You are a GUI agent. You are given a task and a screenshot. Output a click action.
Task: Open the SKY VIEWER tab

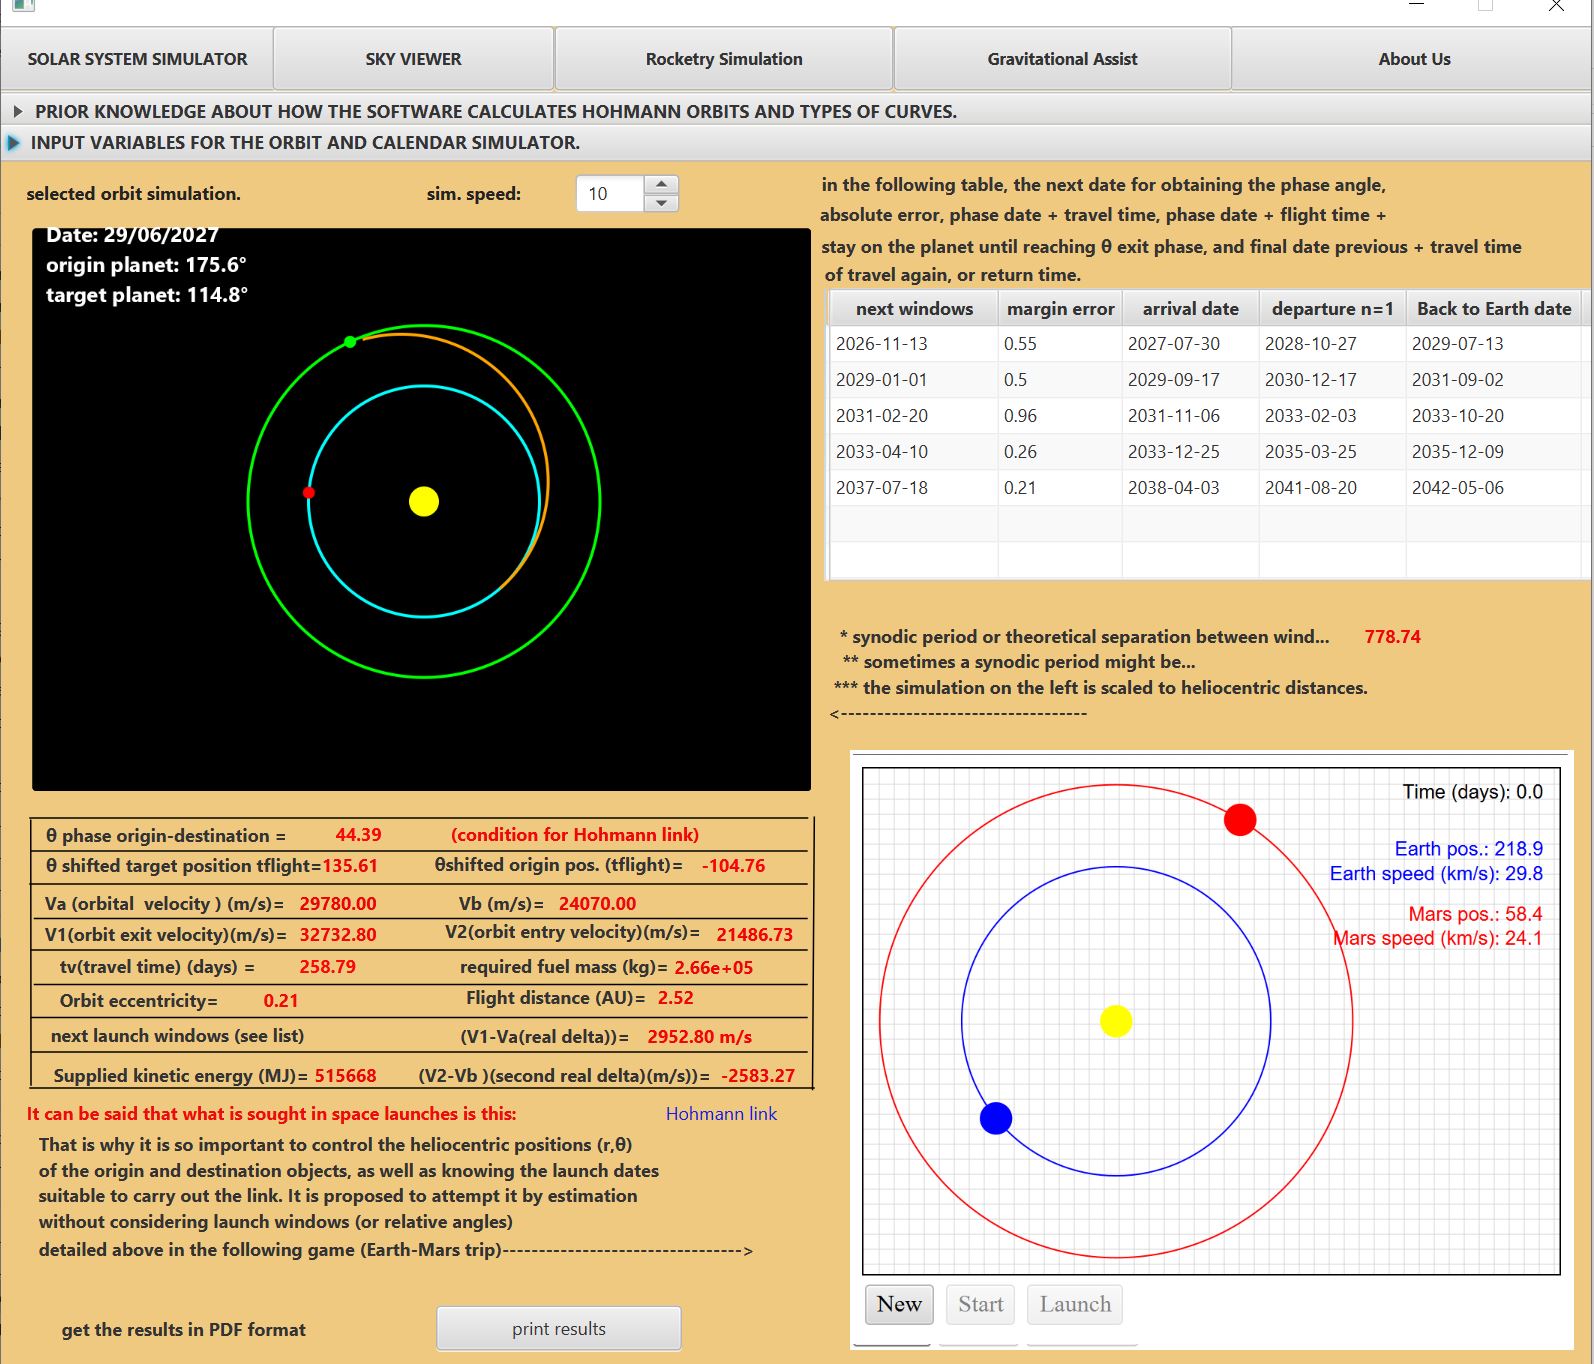(413, 59)
